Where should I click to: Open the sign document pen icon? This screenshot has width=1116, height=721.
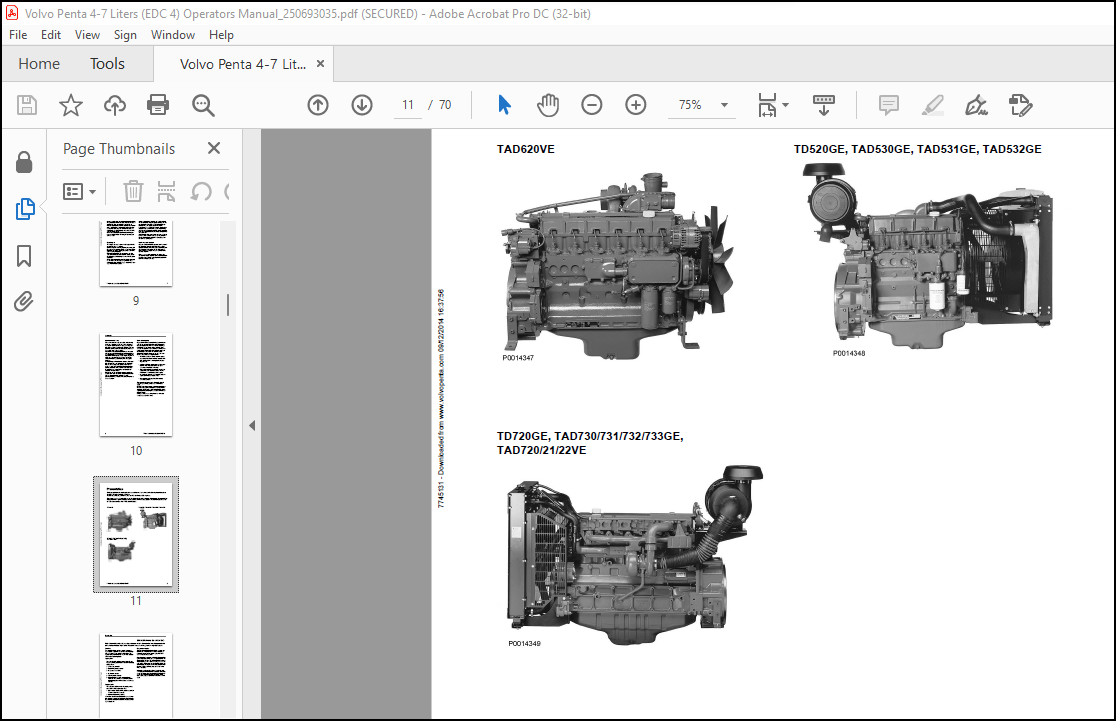click(x=976, y=105)
